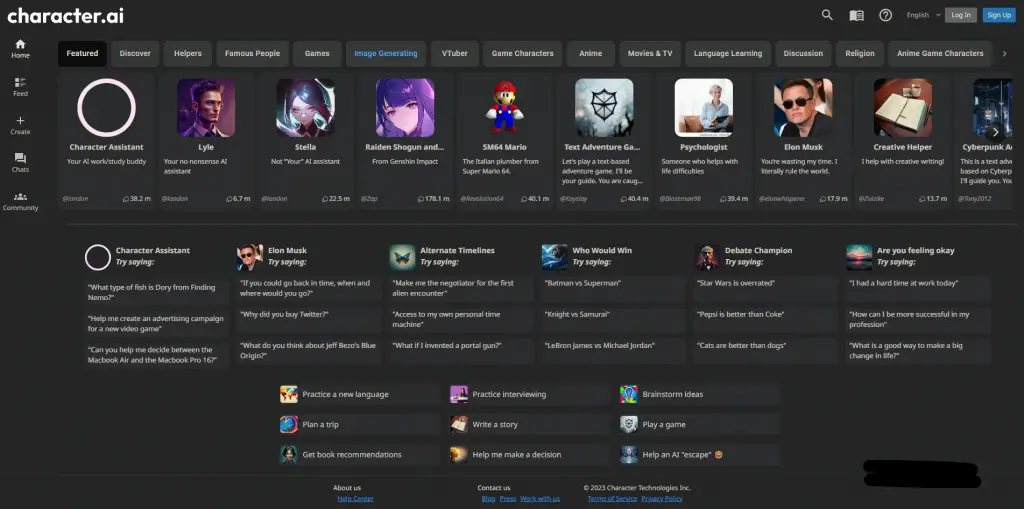This screenshot has height=509, width=1024.
Task: Click the character.ai logo
Action: [65, 16]
